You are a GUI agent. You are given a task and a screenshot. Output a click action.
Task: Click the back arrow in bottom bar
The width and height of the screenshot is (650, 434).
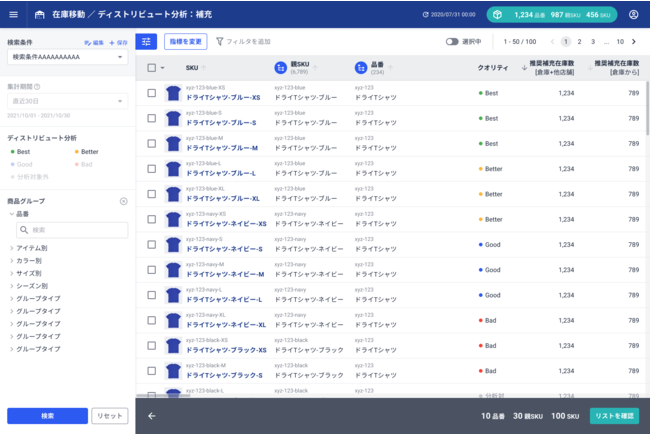pyautogui.click(x=152, y=415)
